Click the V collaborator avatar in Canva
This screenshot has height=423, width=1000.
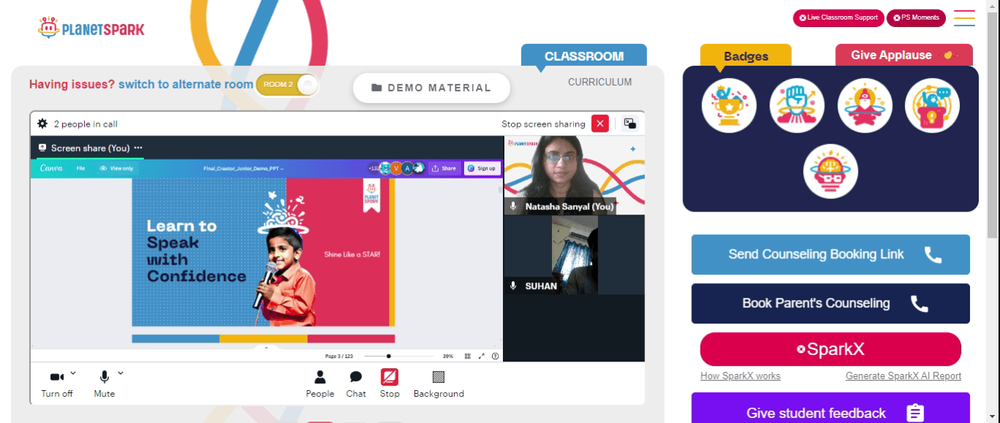[396, 168]
